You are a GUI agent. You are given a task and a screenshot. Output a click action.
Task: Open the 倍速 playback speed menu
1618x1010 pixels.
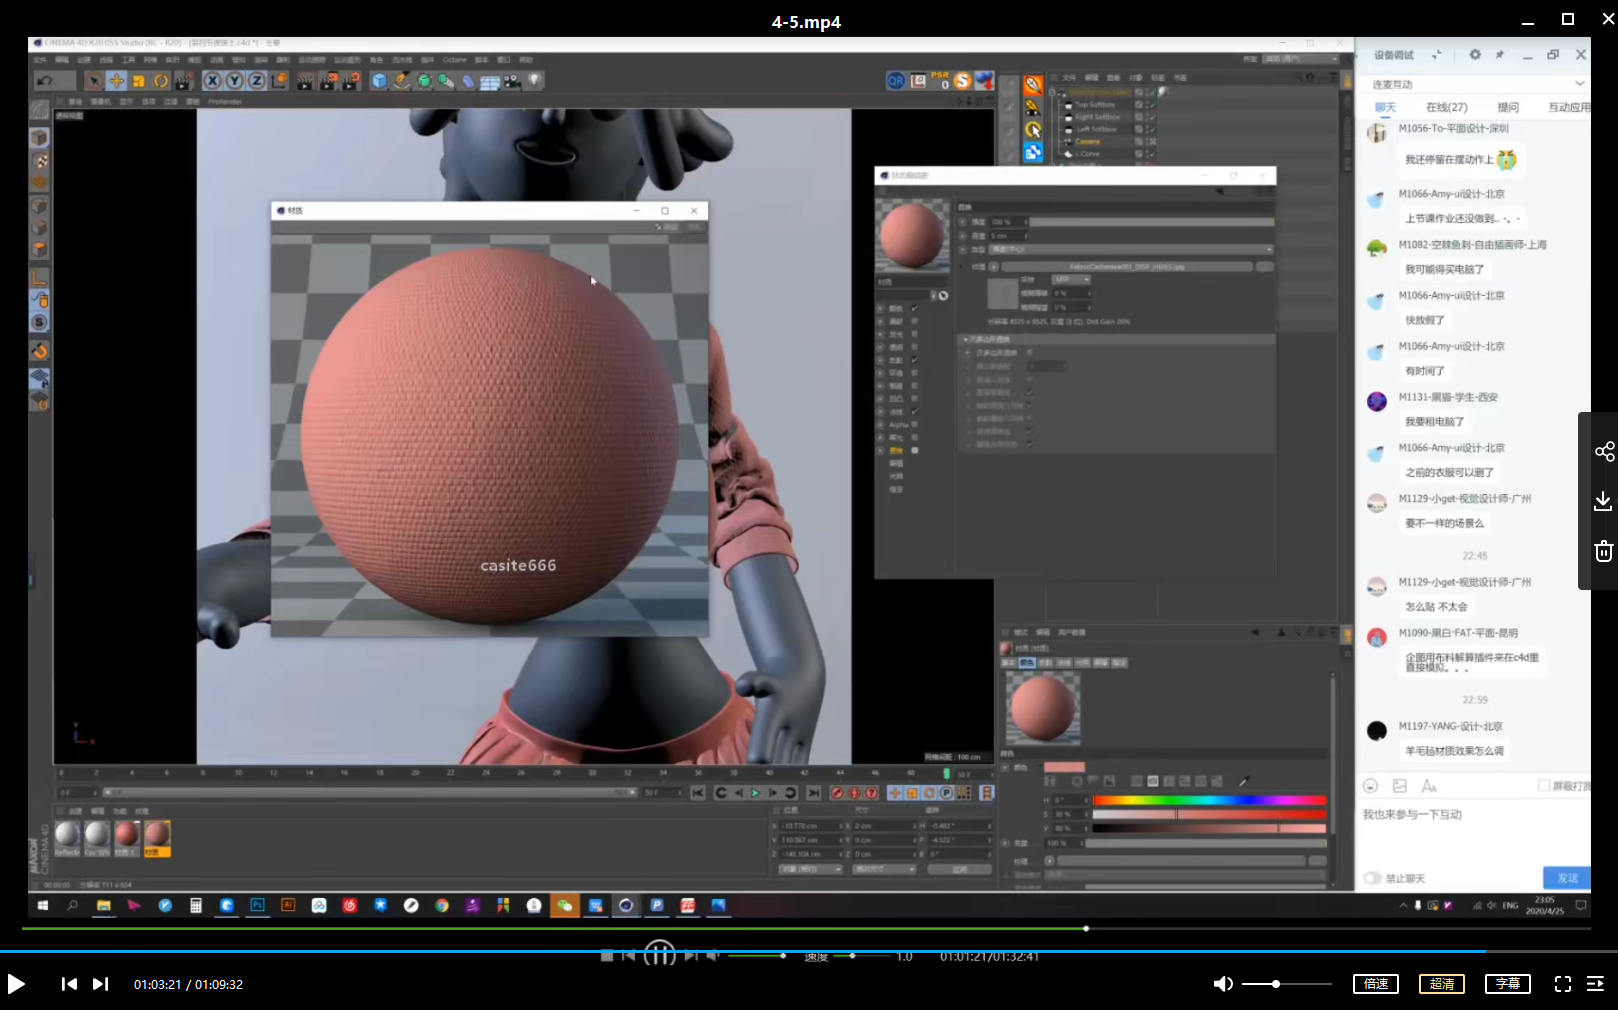tap(1375, 984)
